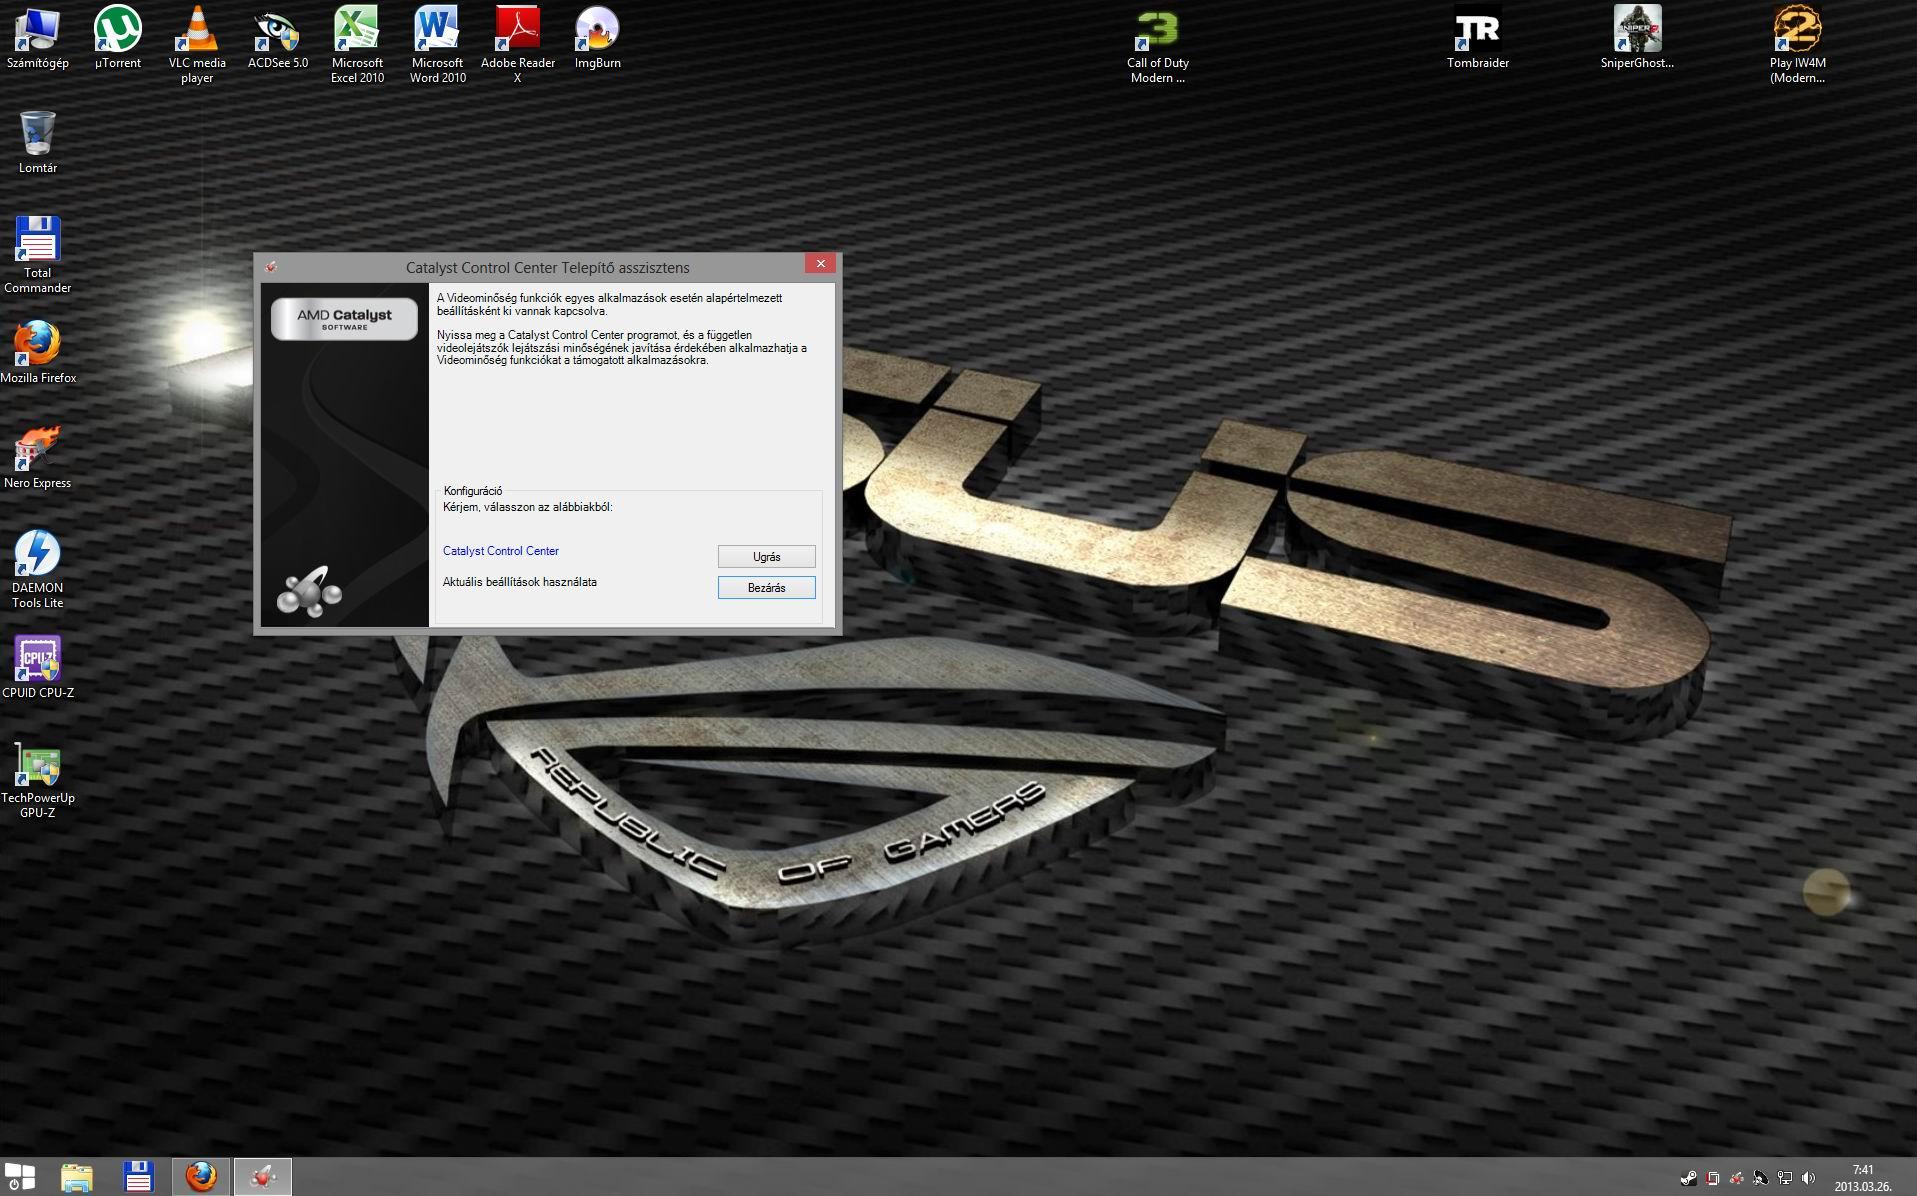Click the 'Konfiguráció' group label
Image resolution: width=1917 pixels, height=1196 pixels.
pyautogui.click(x=473, y=491)
